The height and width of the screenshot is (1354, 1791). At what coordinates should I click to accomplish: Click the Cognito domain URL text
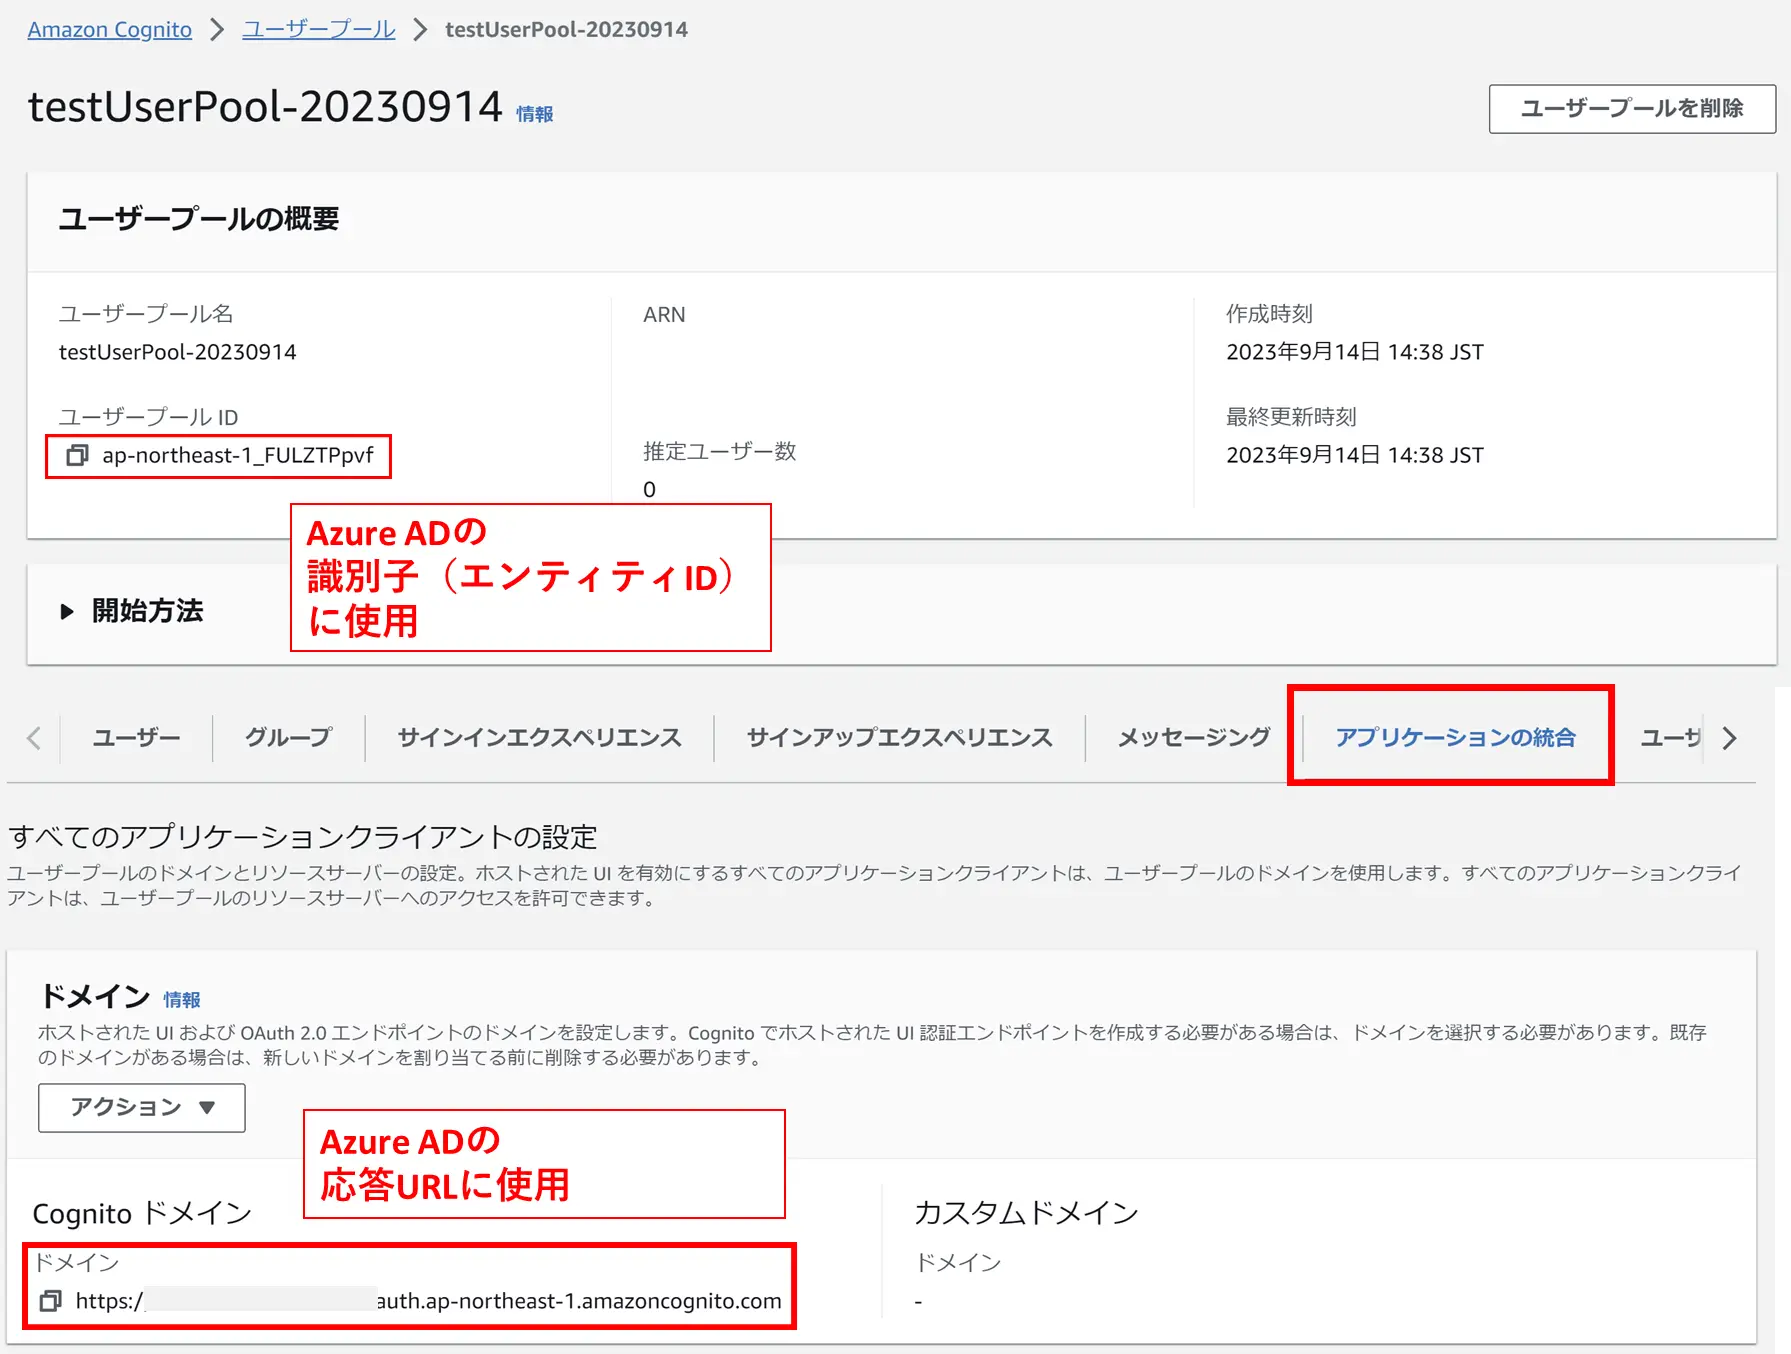tap(428, 1301)
